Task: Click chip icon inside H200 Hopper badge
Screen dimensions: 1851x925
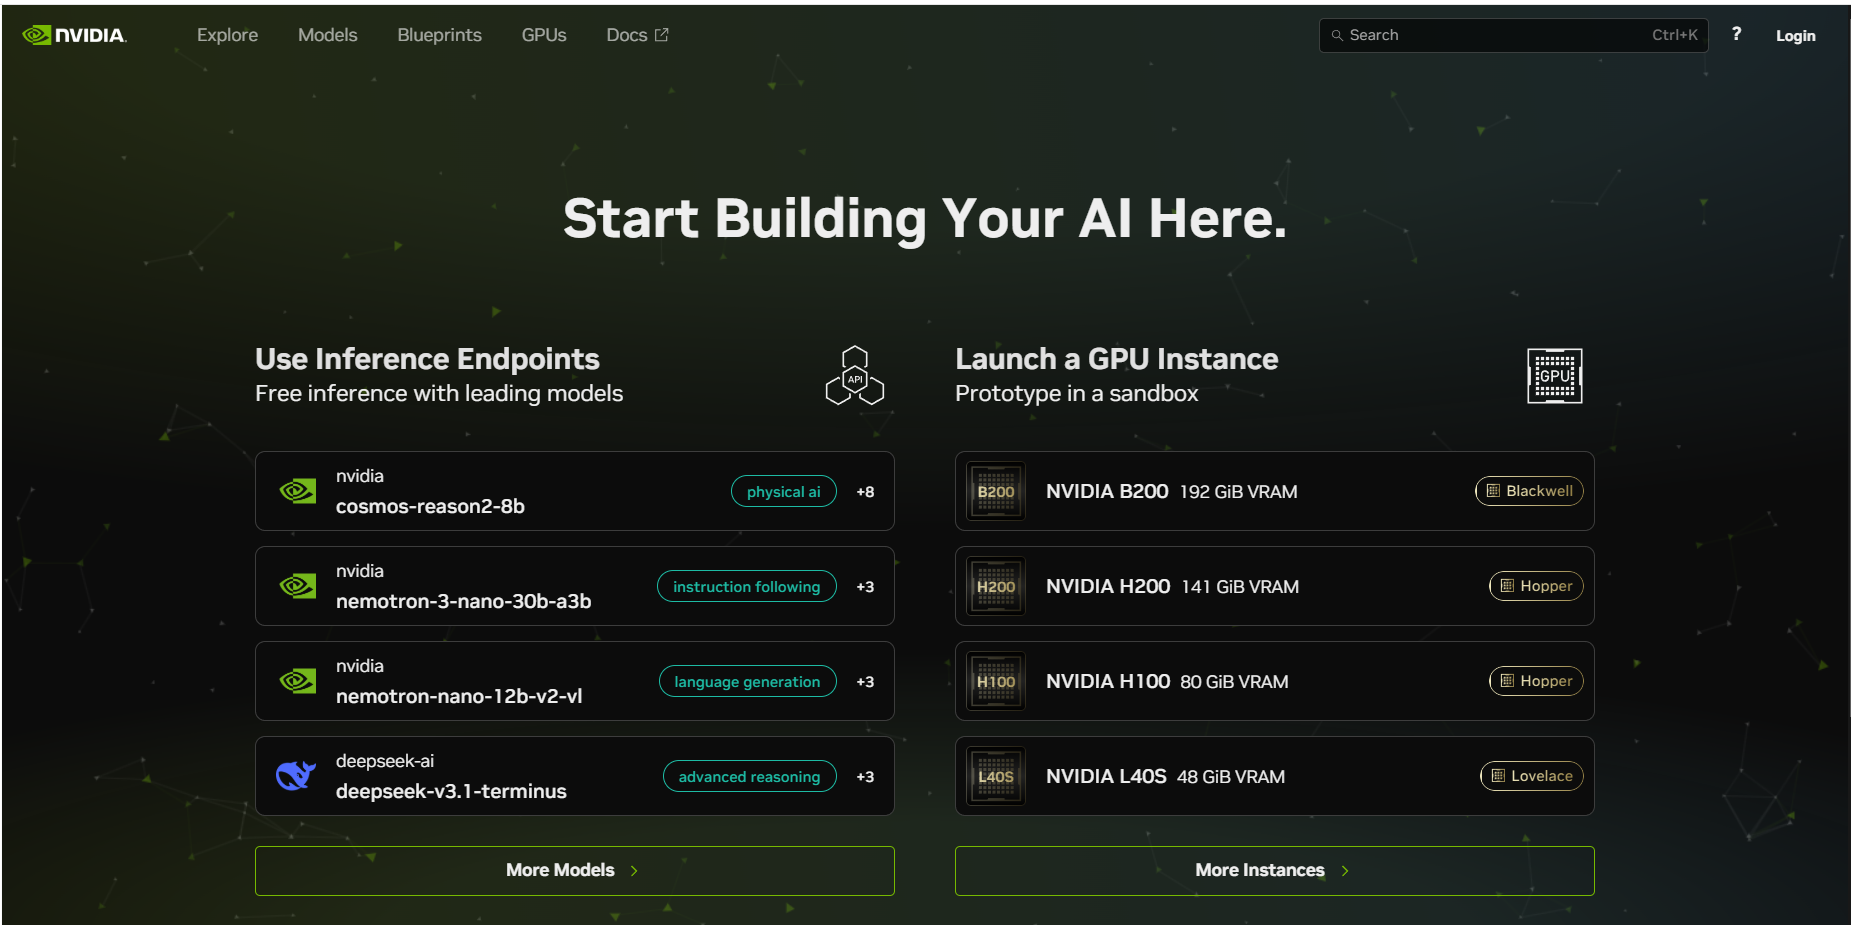Action: pyautogui.click(x=1507, y=586)
